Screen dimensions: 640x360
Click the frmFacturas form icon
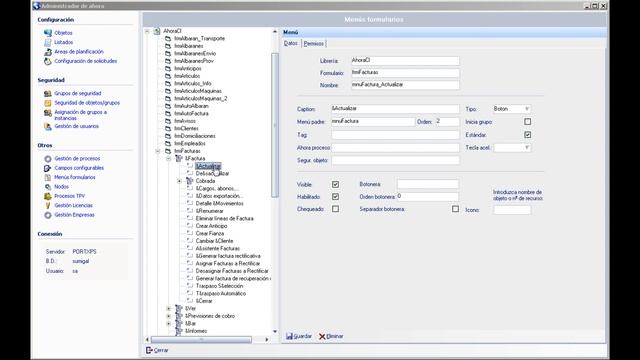(168, 151)
